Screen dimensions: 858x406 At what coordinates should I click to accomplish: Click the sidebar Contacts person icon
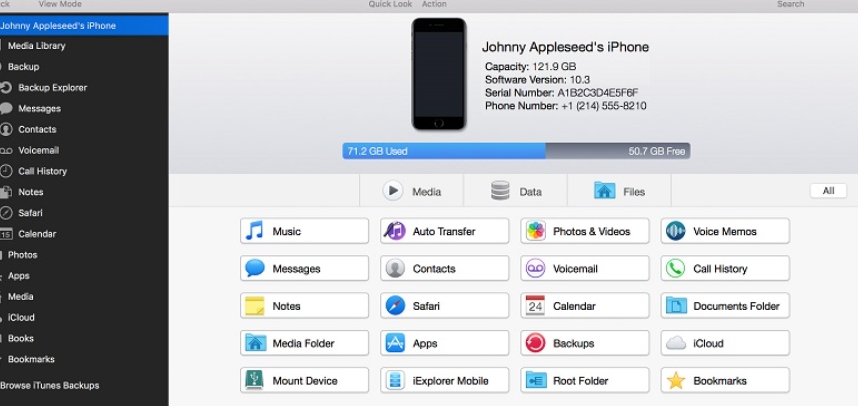(x=6, y=130)
